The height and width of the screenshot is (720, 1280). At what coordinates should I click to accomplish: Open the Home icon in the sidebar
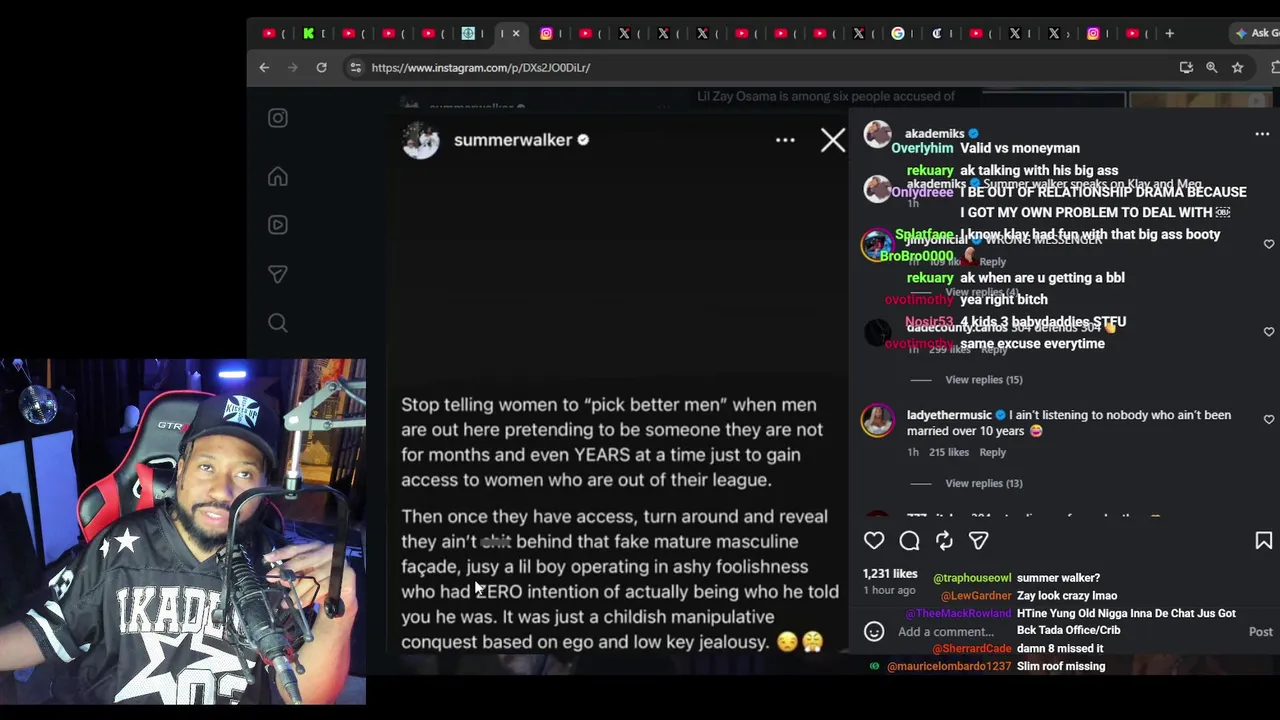point(278,176)
